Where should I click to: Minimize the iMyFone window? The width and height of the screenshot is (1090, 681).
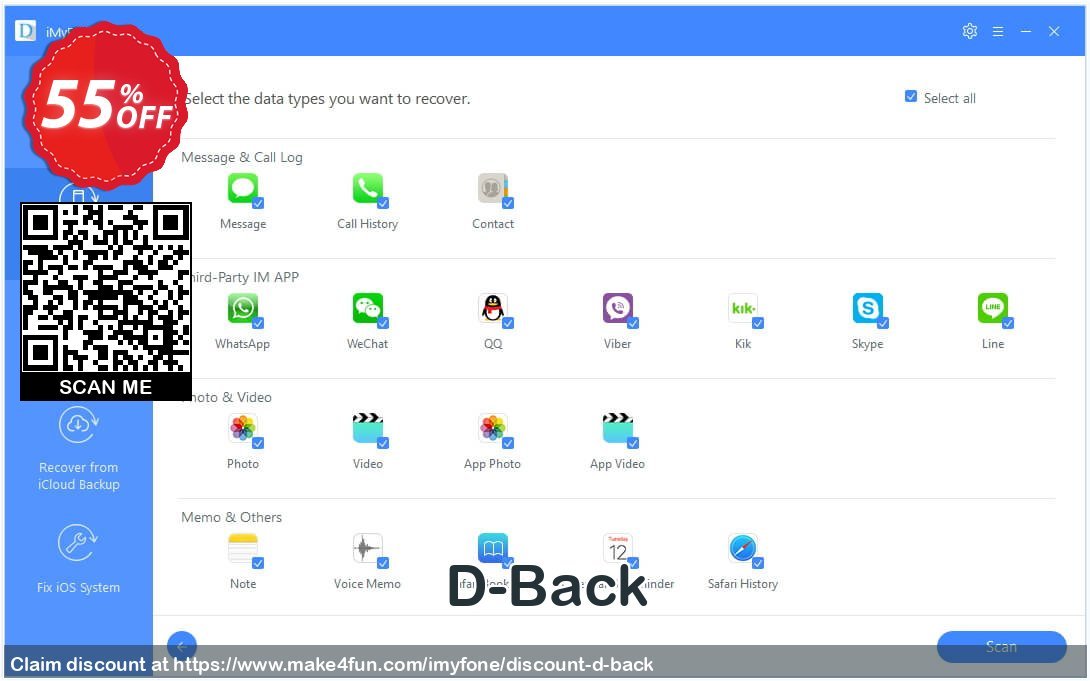point(1026,31)
